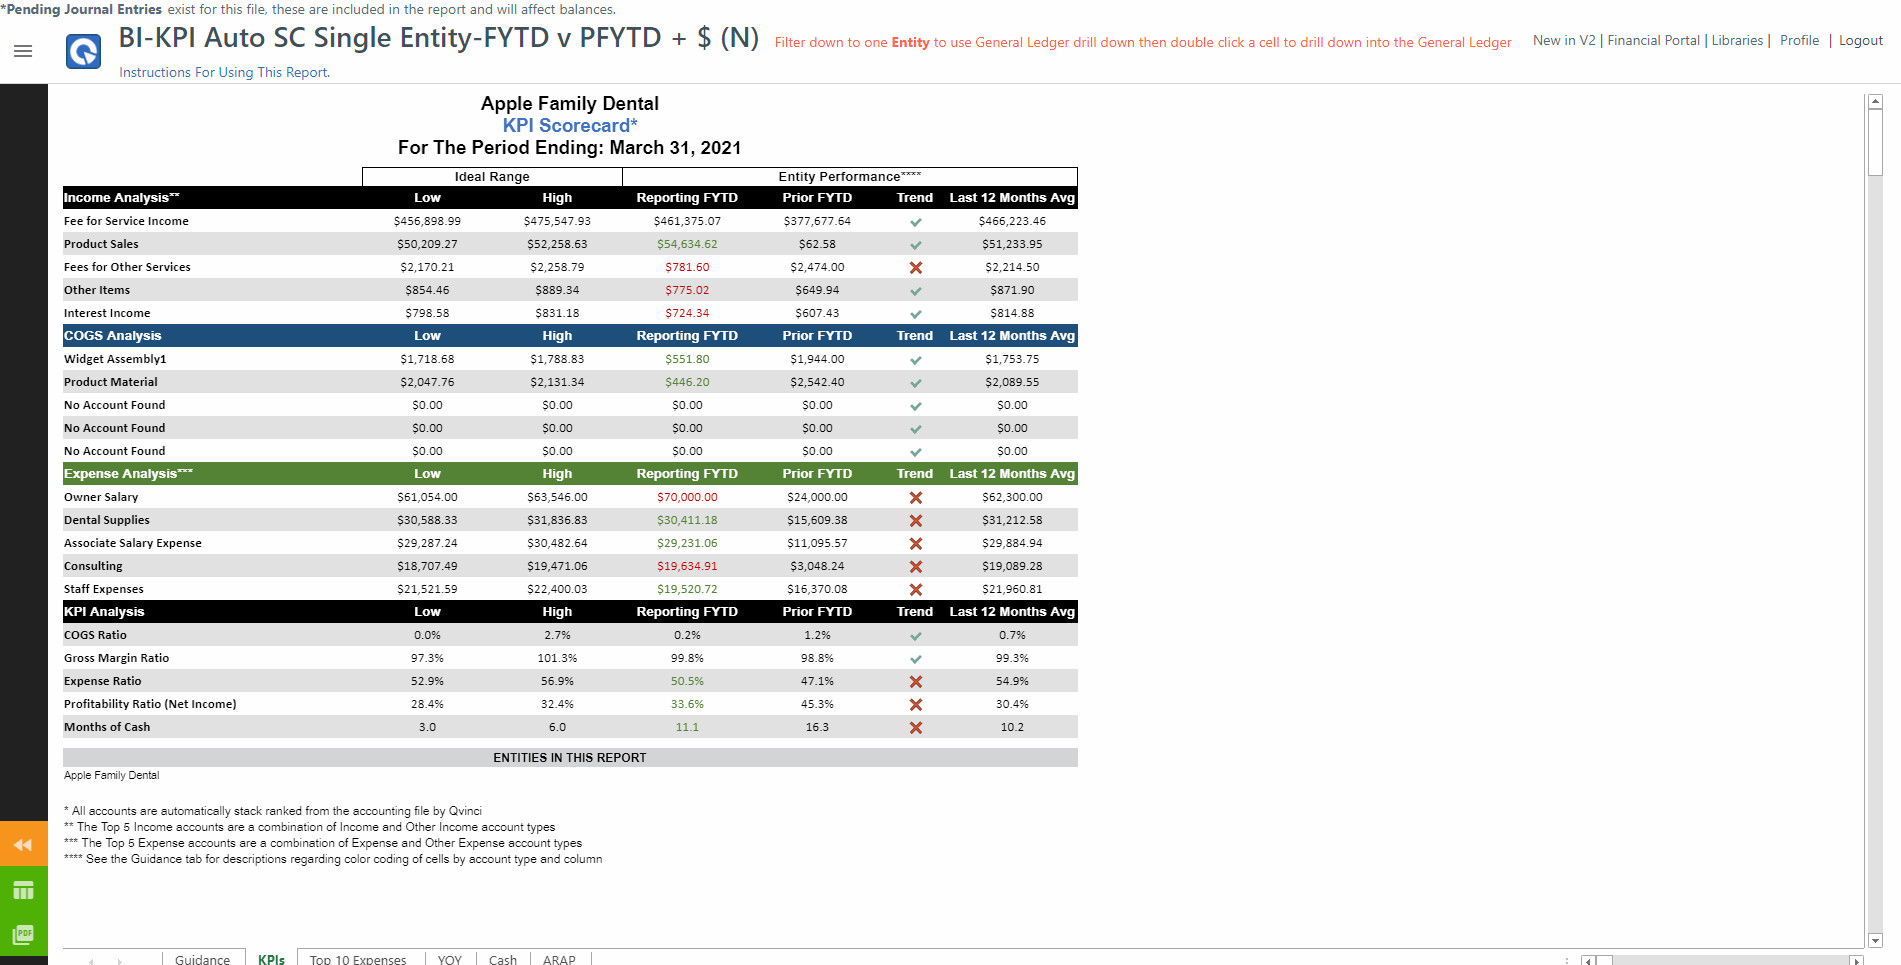Open the Financial Portal link

1653,41
